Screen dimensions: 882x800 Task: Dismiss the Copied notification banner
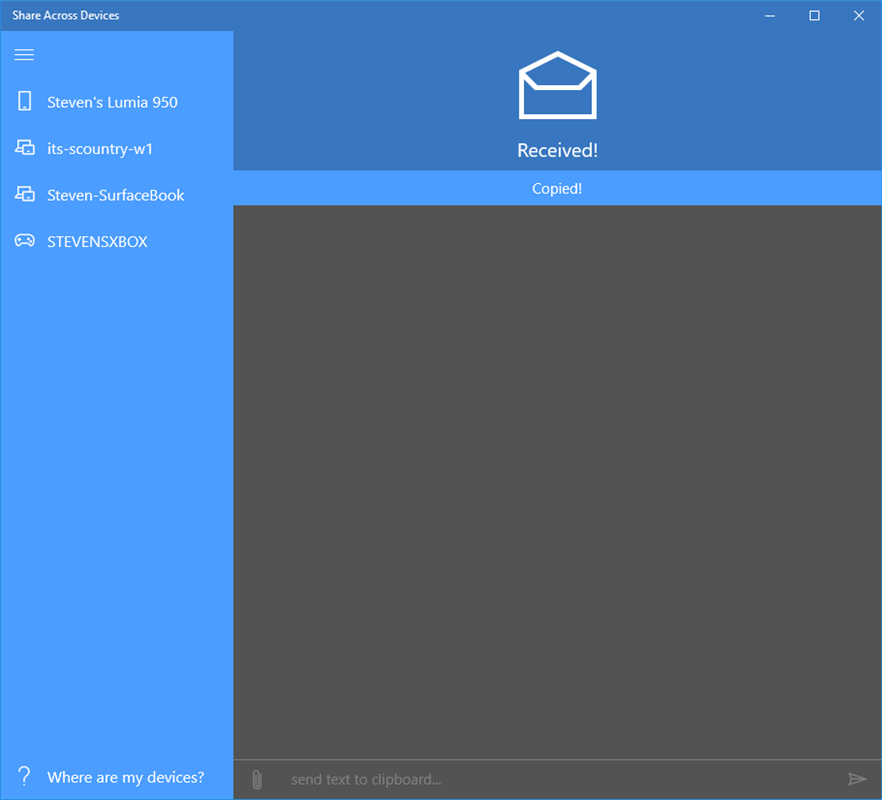557,188
